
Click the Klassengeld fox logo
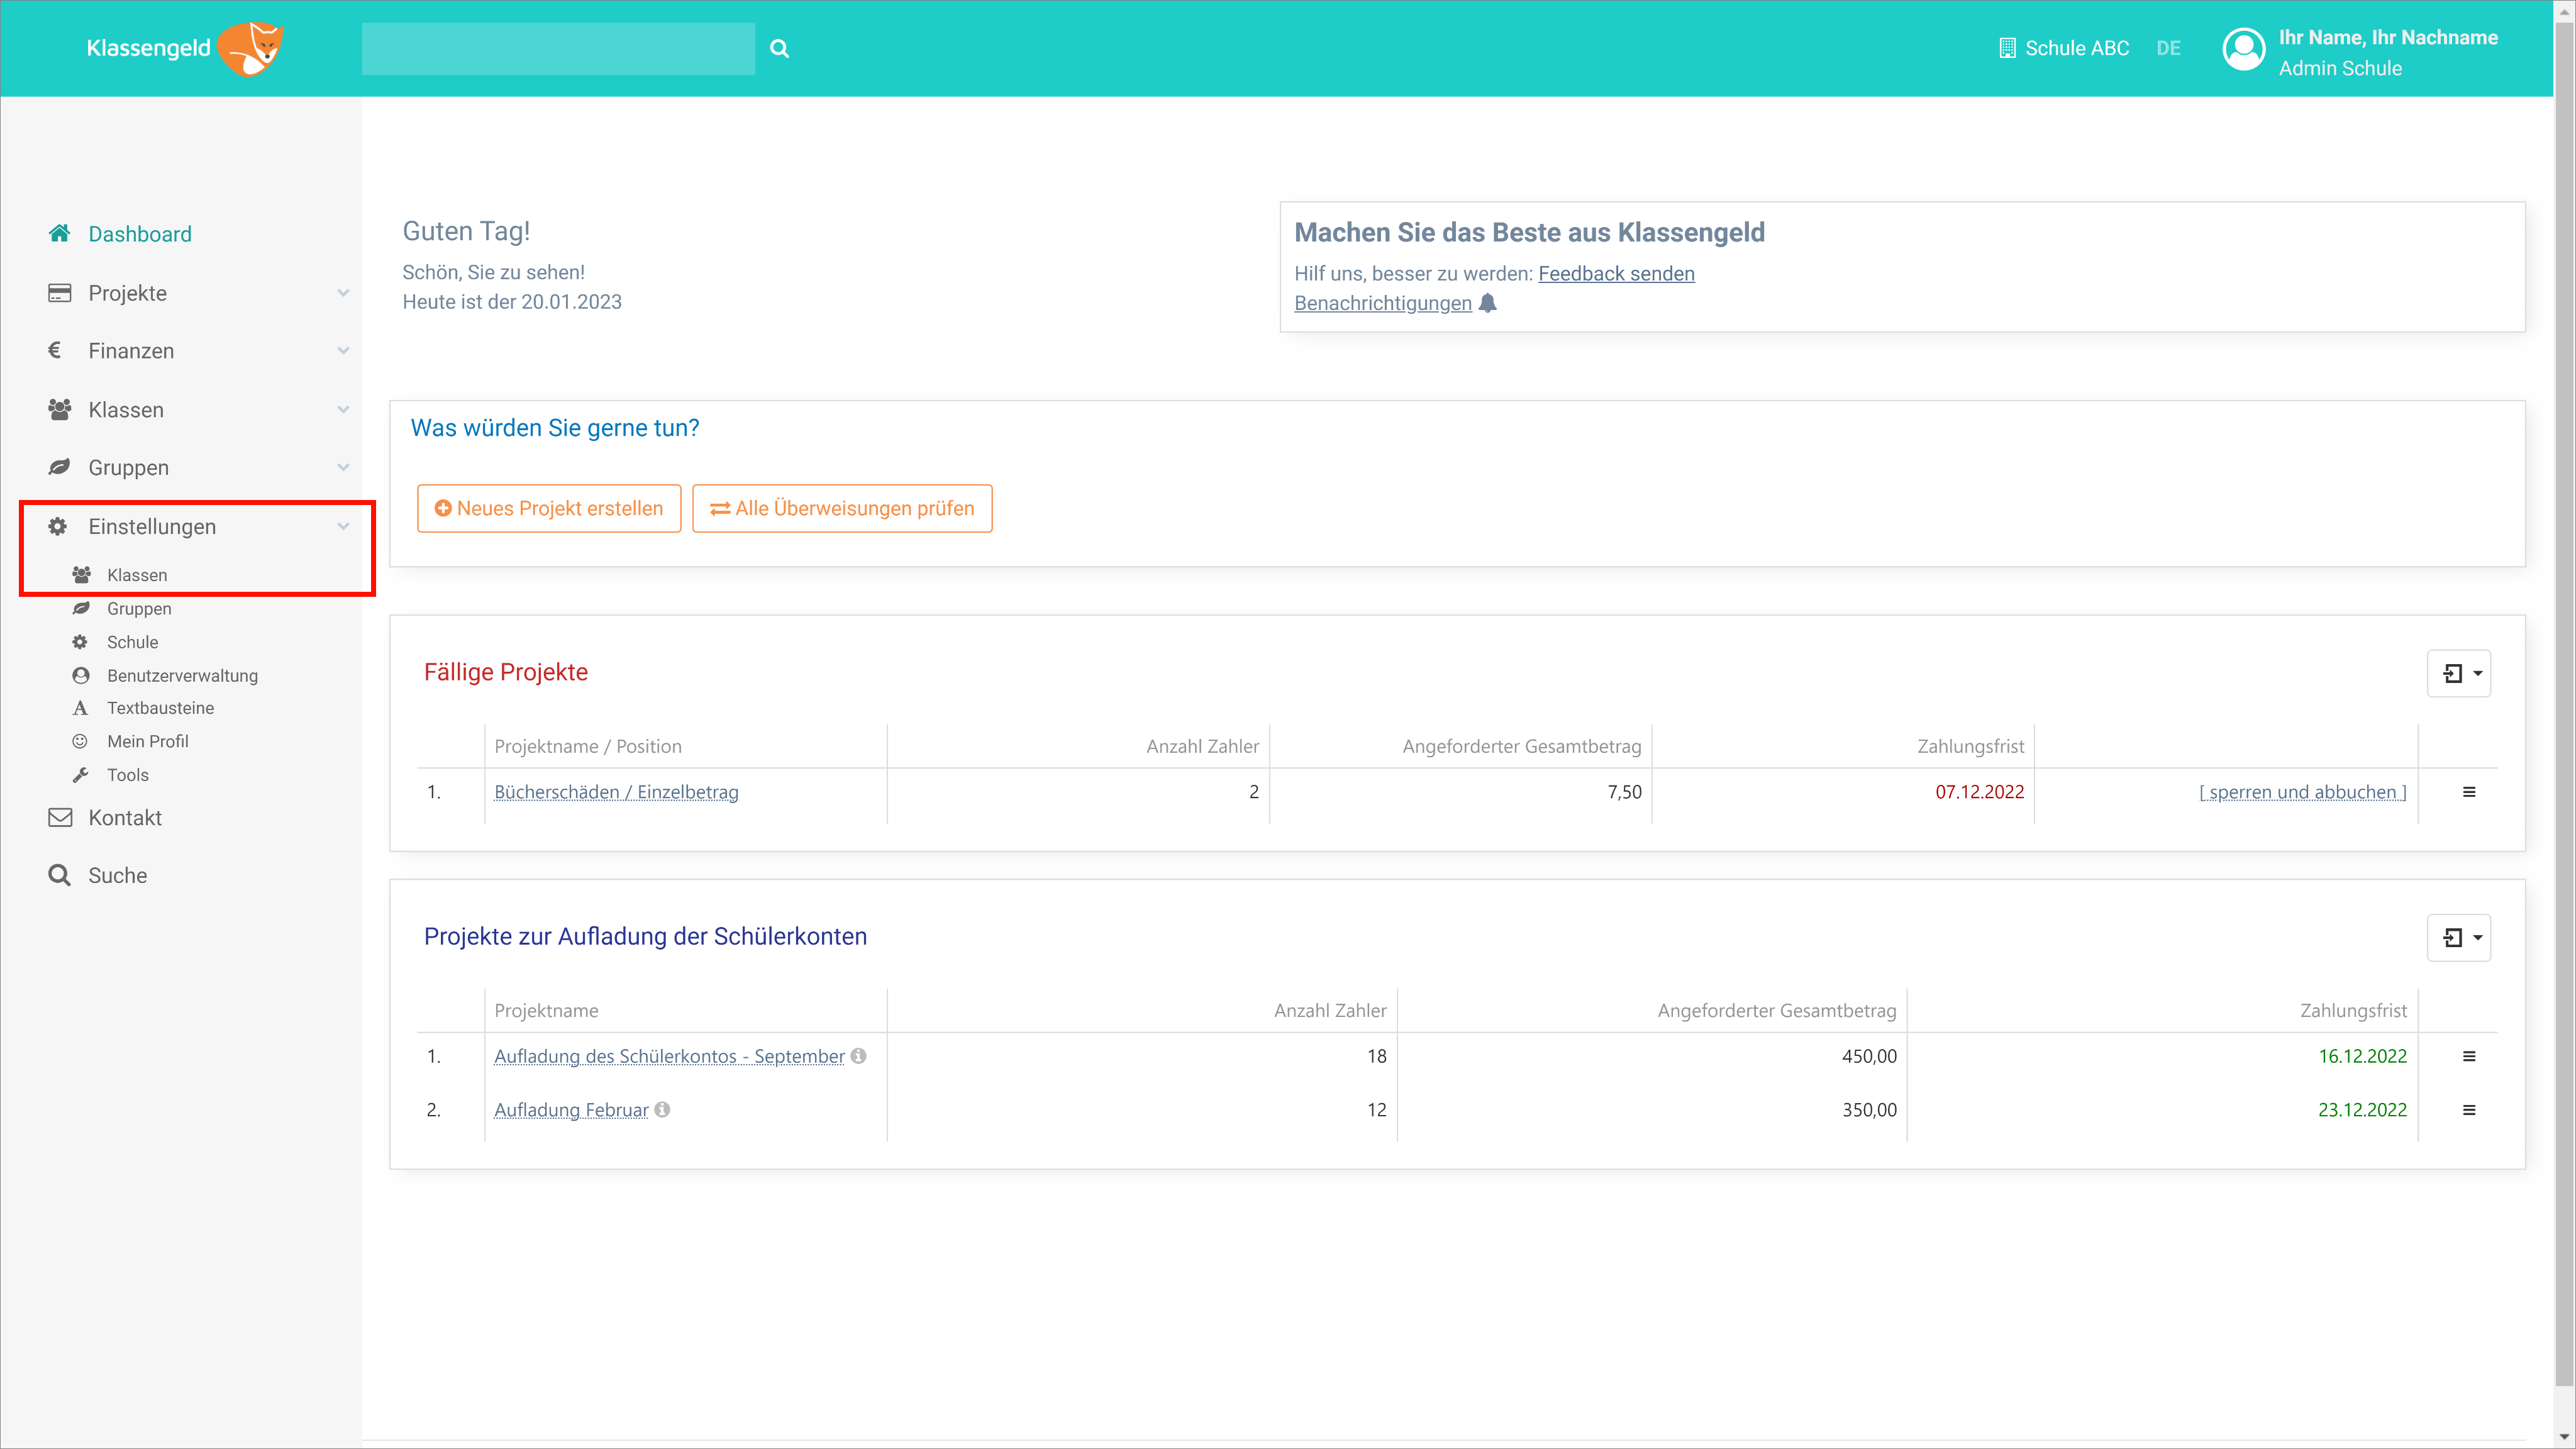[251, 48]
